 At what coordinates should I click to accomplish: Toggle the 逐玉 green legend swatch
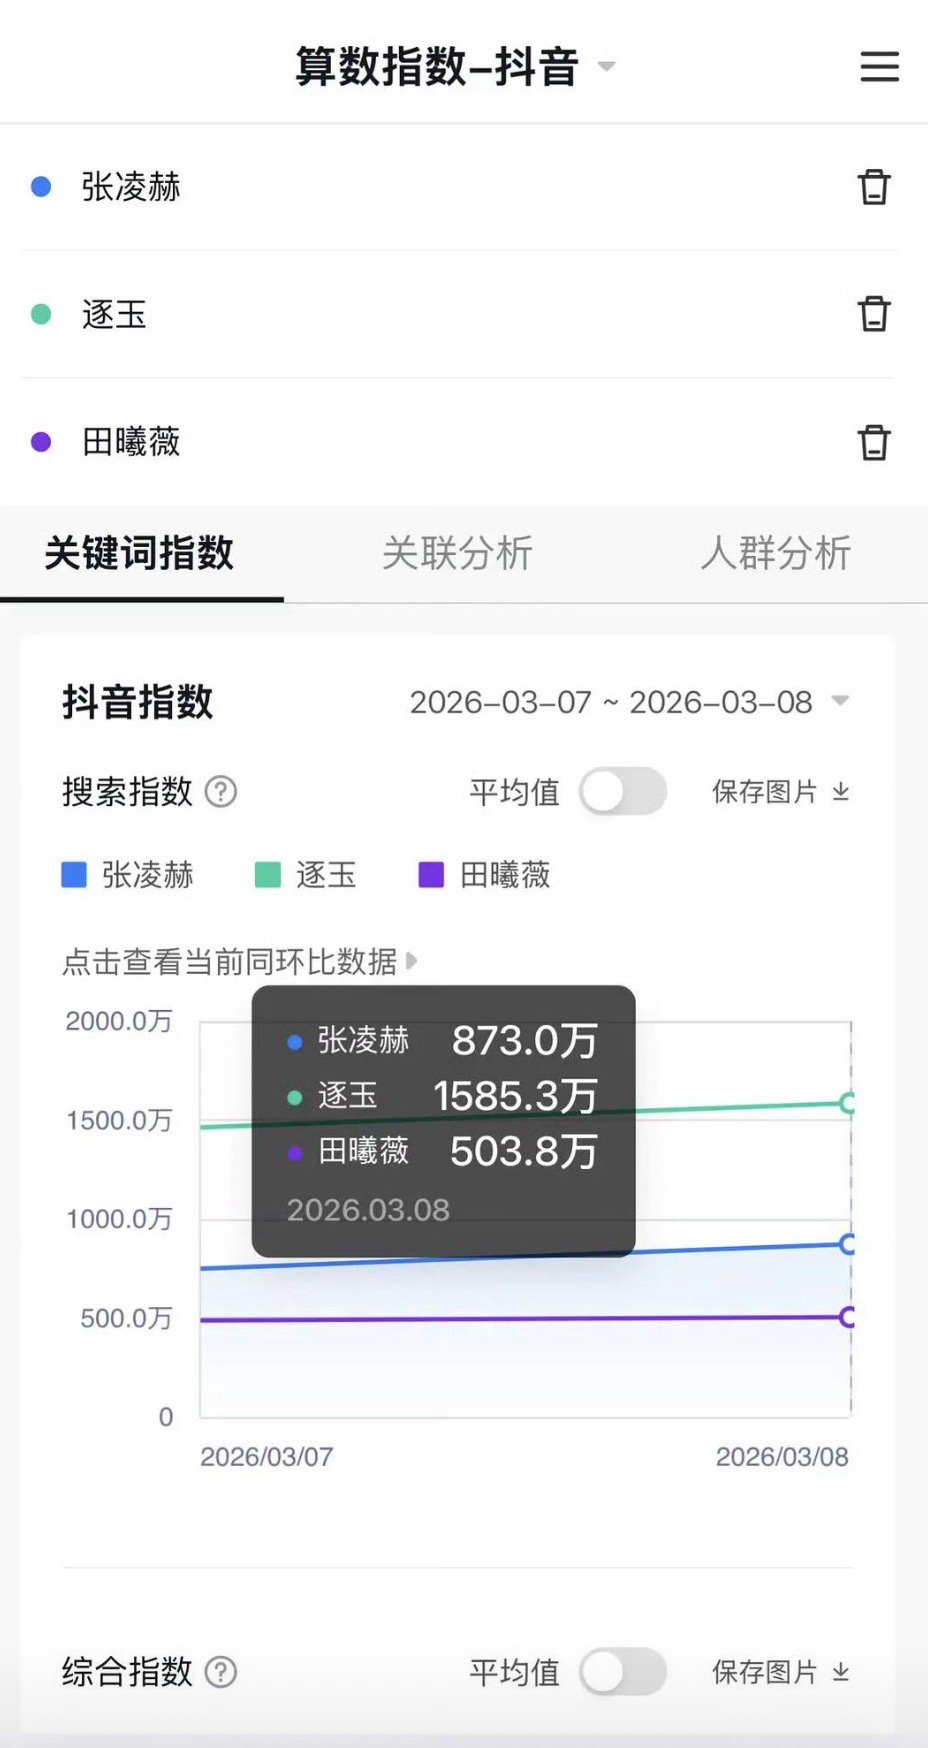click(268, 875)
